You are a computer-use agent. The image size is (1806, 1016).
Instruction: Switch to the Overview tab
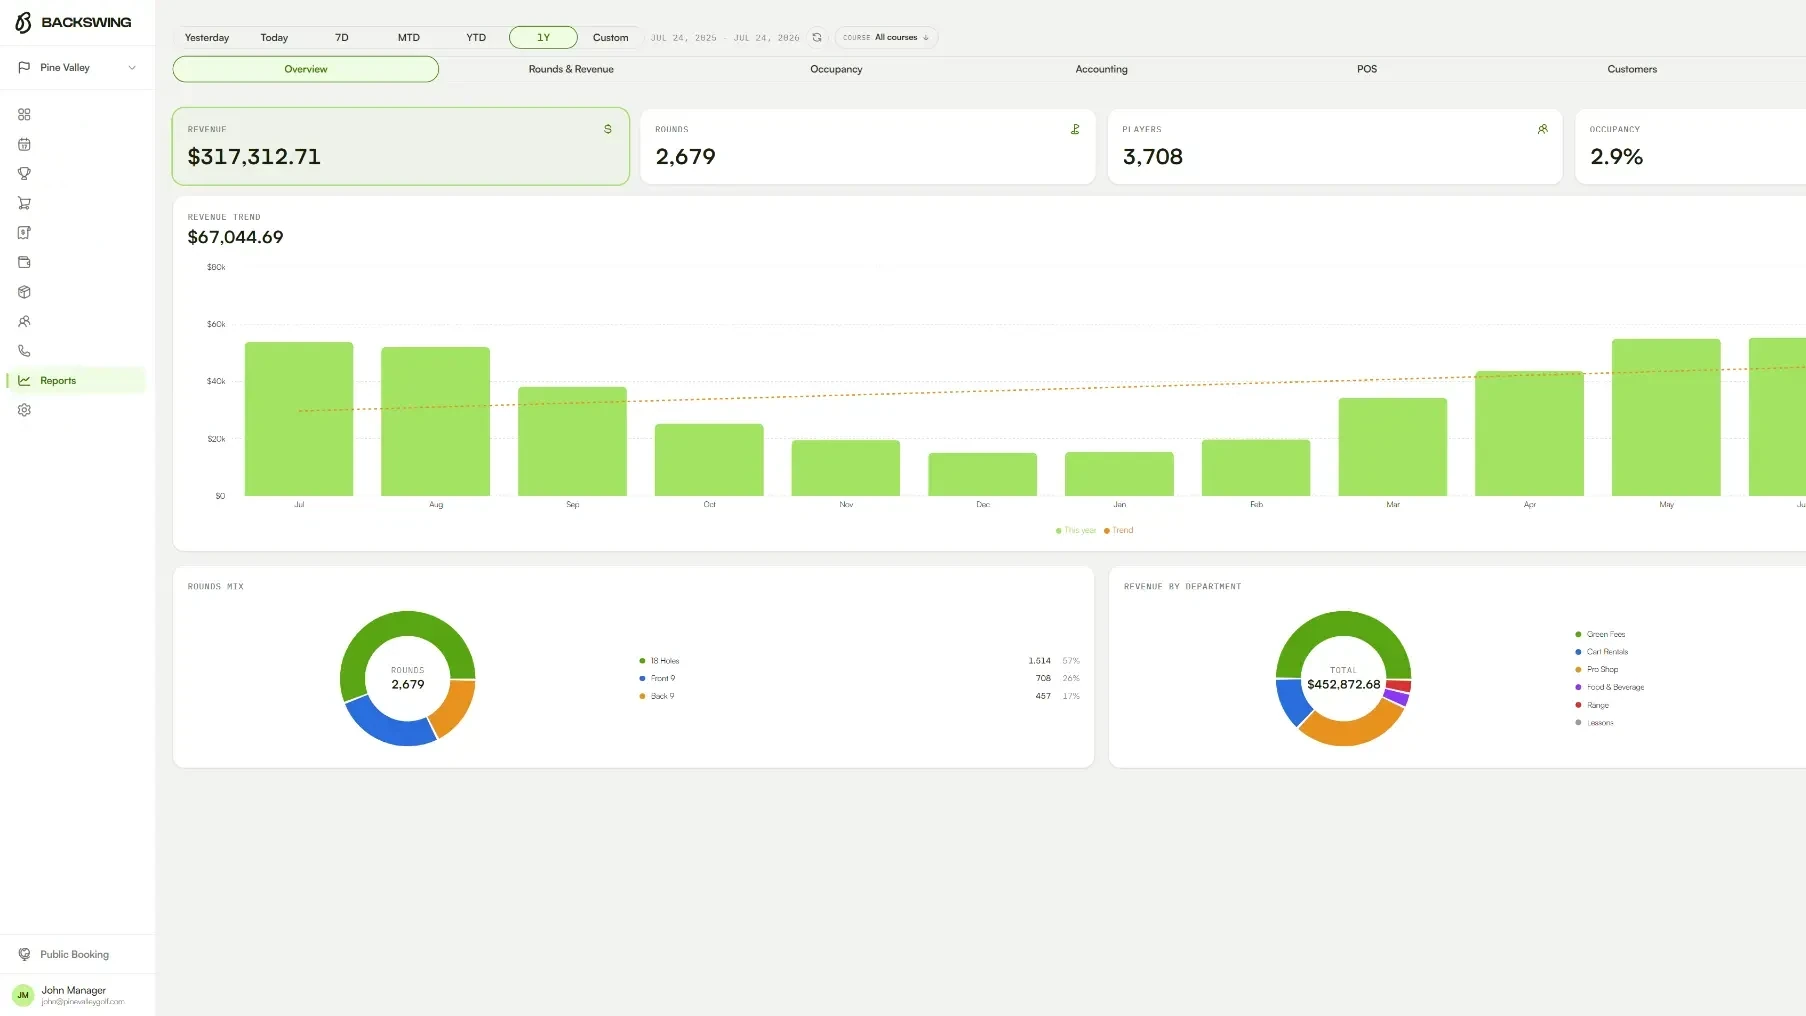pyautogui.click(x=306, y=69)
